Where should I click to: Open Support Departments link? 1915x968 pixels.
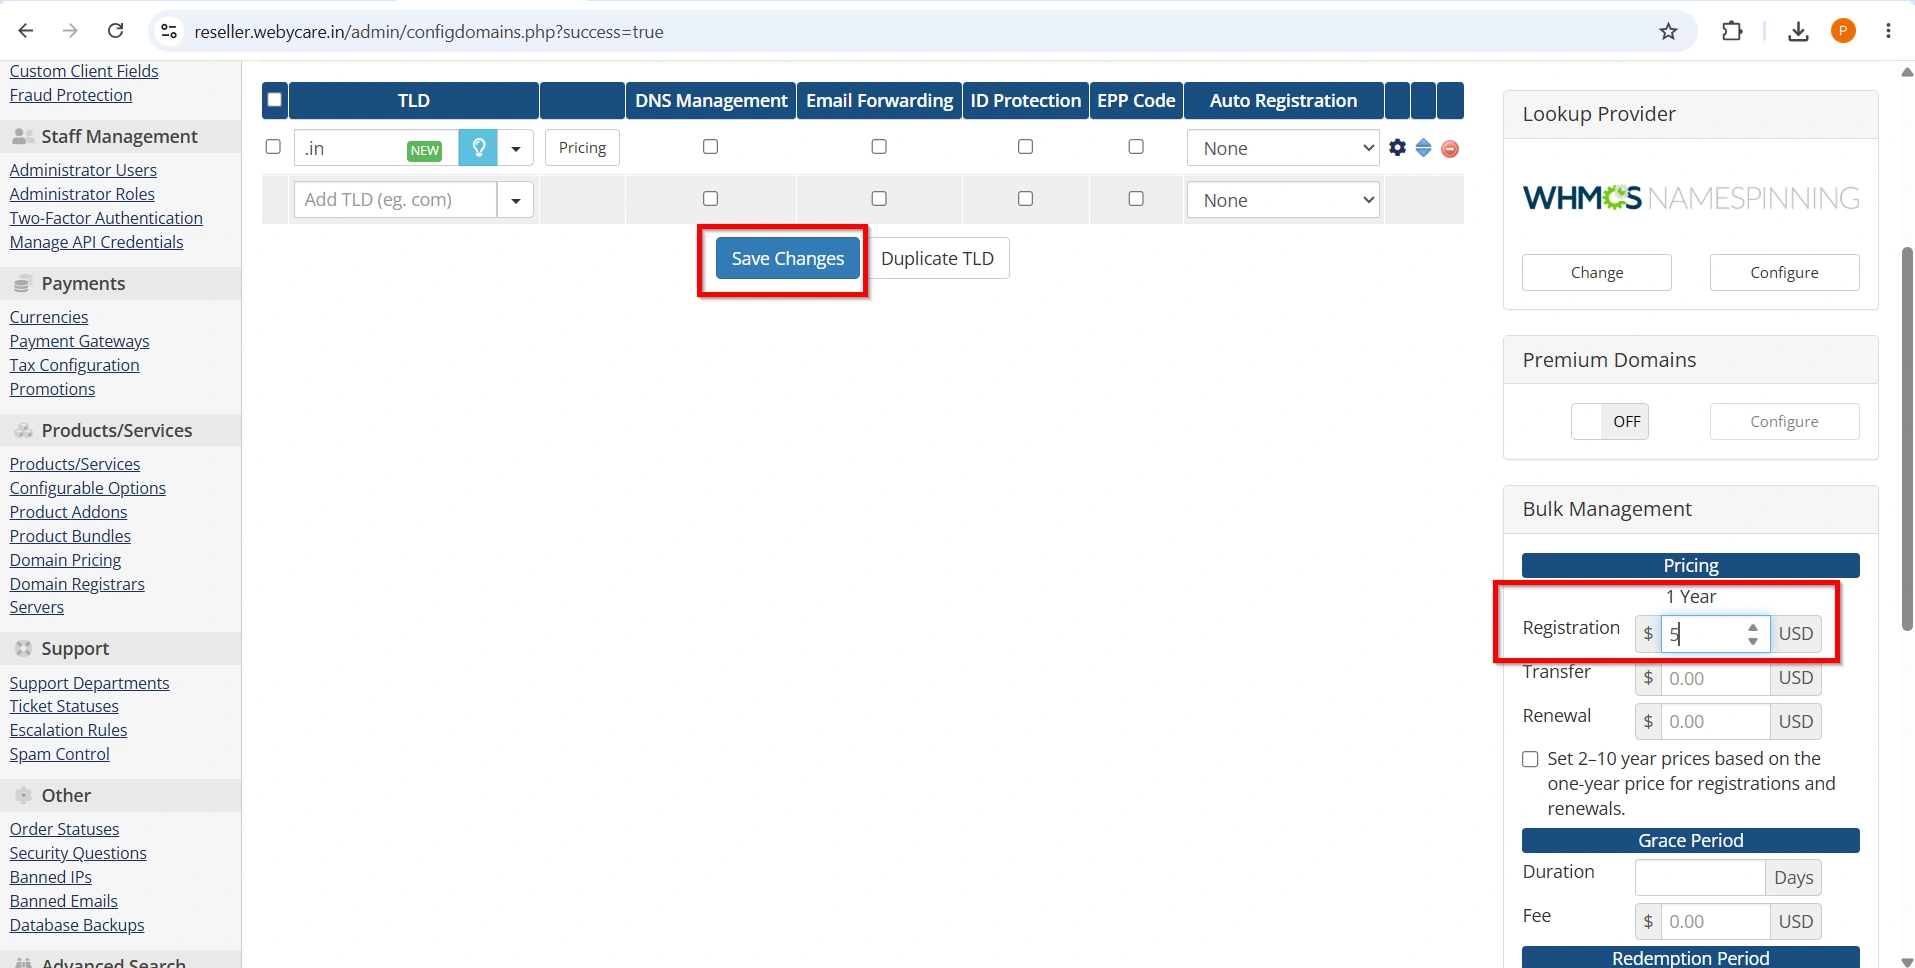click(x=89, y=683)
